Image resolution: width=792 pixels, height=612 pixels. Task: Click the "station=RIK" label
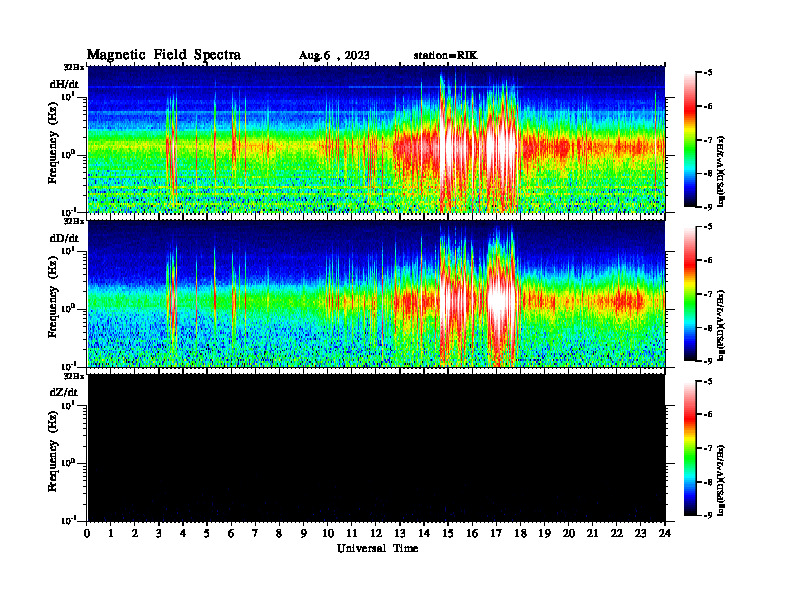click(x=445, y=56)
